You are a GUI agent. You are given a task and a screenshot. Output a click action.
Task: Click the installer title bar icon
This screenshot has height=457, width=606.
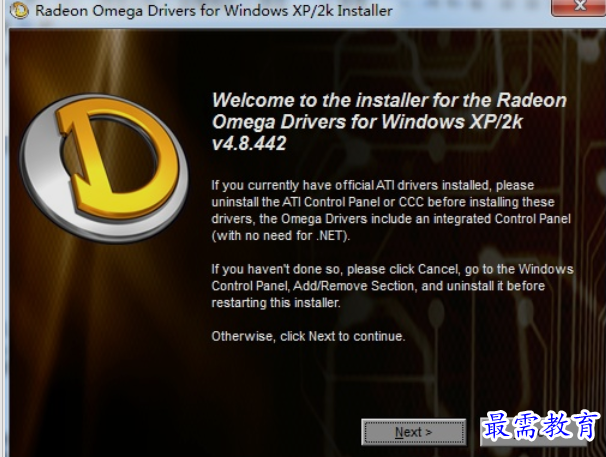pyautogui.click(x=19, y=10)
